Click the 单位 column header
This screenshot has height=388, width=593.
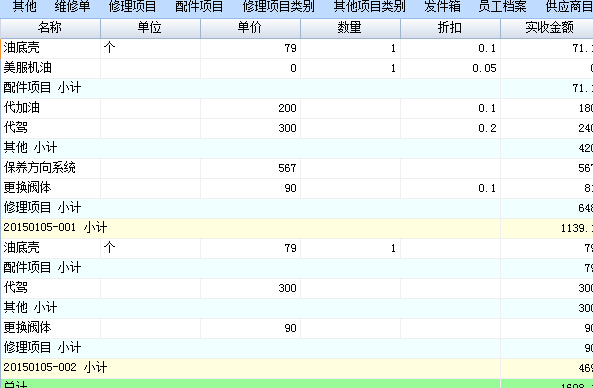tap(150, 28)
